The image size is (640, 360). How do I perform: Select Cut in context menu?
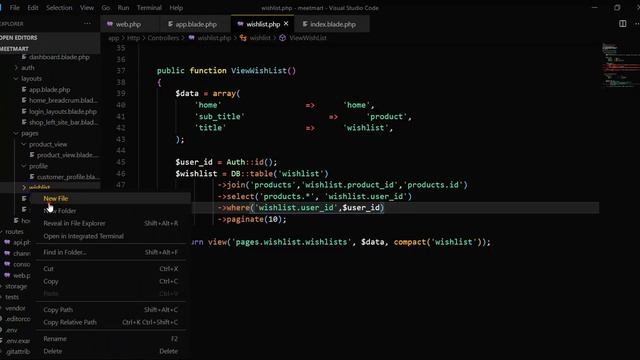point(111,269)
